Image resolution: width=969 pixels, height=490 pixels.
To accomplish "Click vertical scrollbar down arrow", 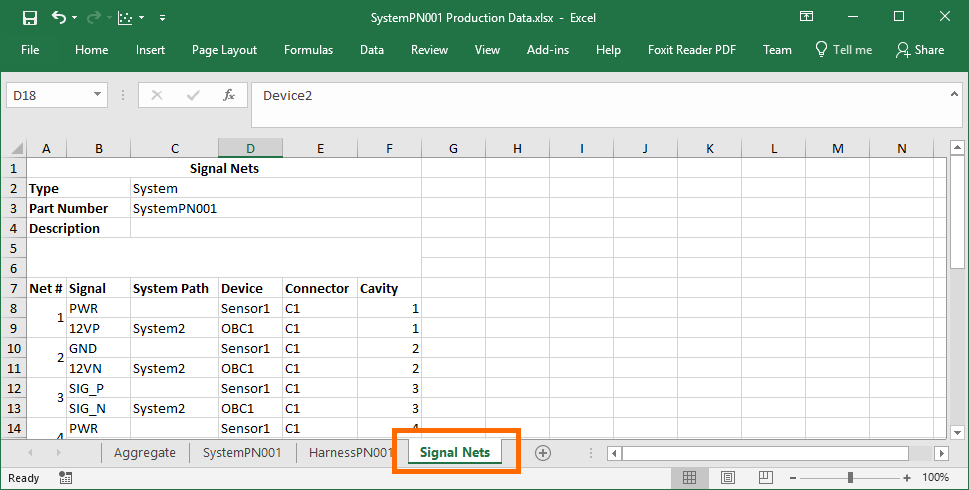I will (957, 433).
